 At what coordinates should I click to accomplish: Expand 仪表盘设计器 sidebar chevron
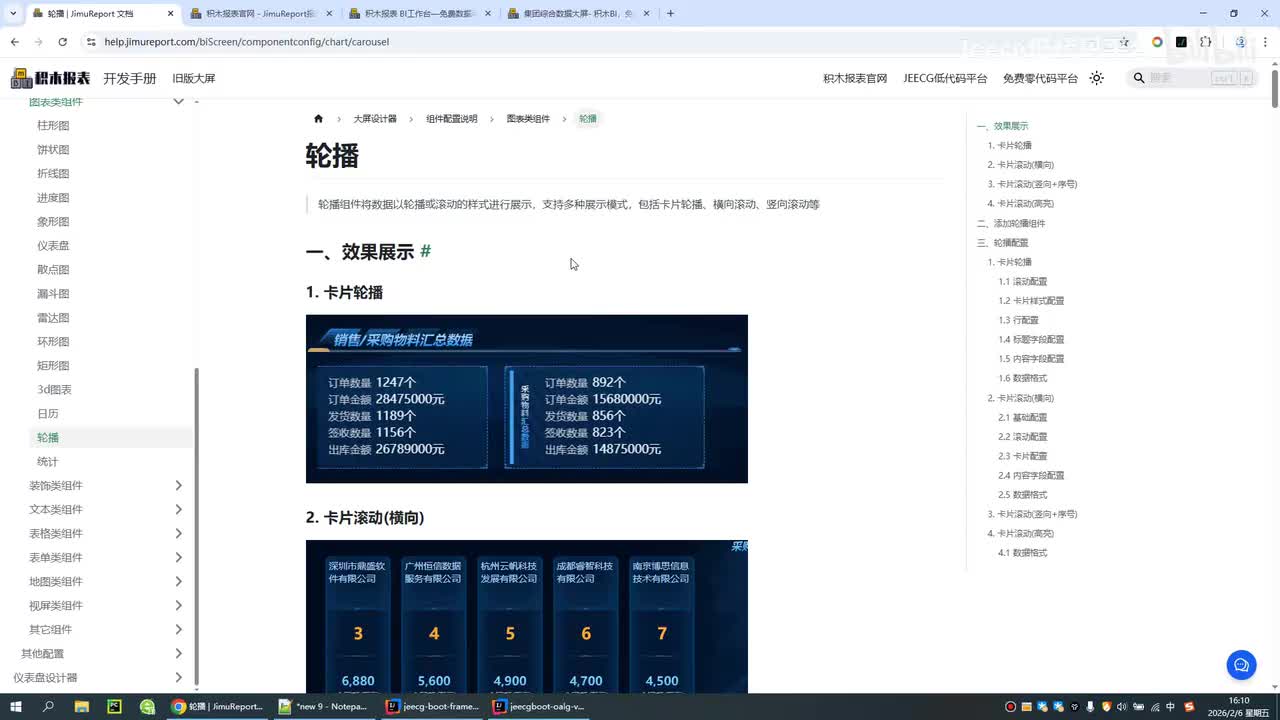click(x=179, y=677)
